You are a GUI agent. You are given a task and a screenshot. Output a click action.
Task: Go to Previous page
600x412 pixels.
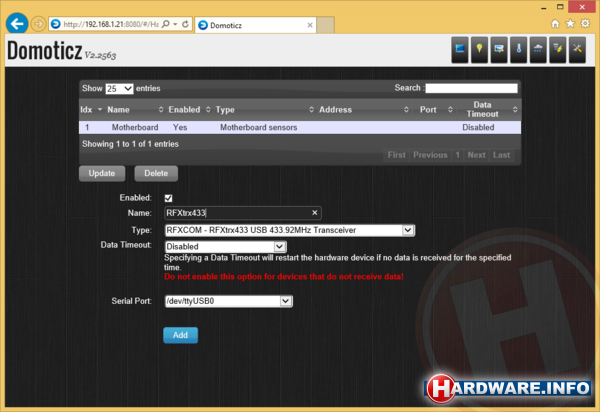point(430,155)
